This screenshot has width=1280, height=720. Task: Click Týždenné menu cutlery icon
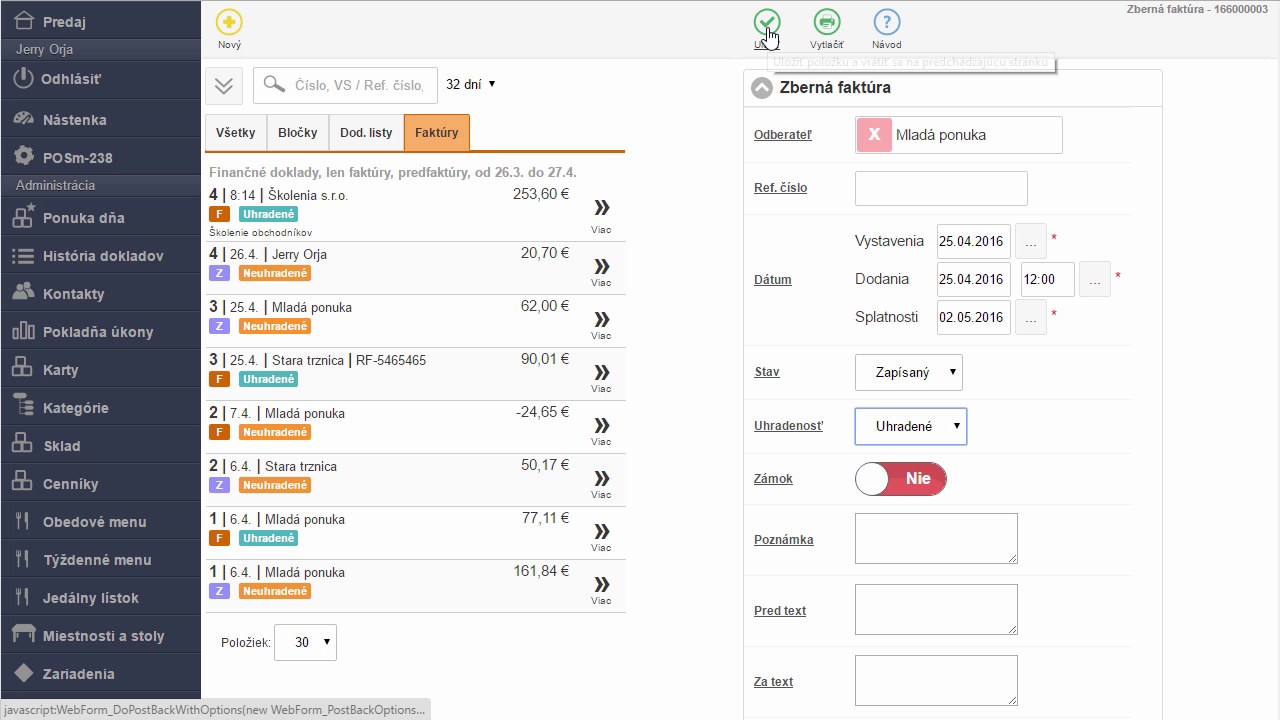(x=23, y=559)
